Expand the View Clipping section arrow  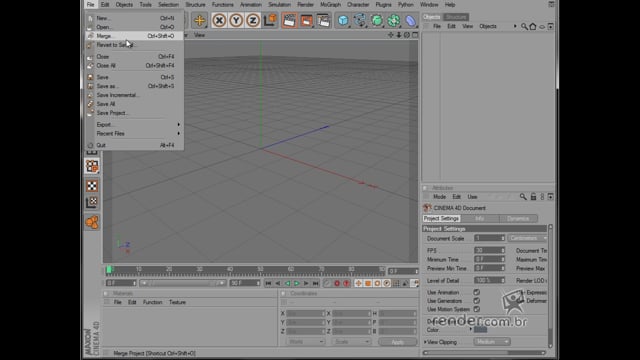point(425,342)
